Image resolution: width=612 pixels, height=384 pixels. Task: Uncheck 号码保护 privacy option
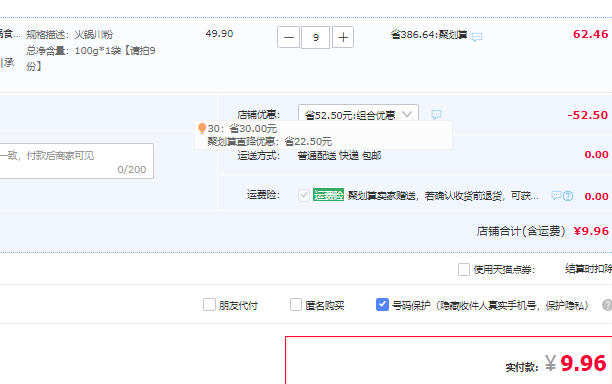pos(382,304)
